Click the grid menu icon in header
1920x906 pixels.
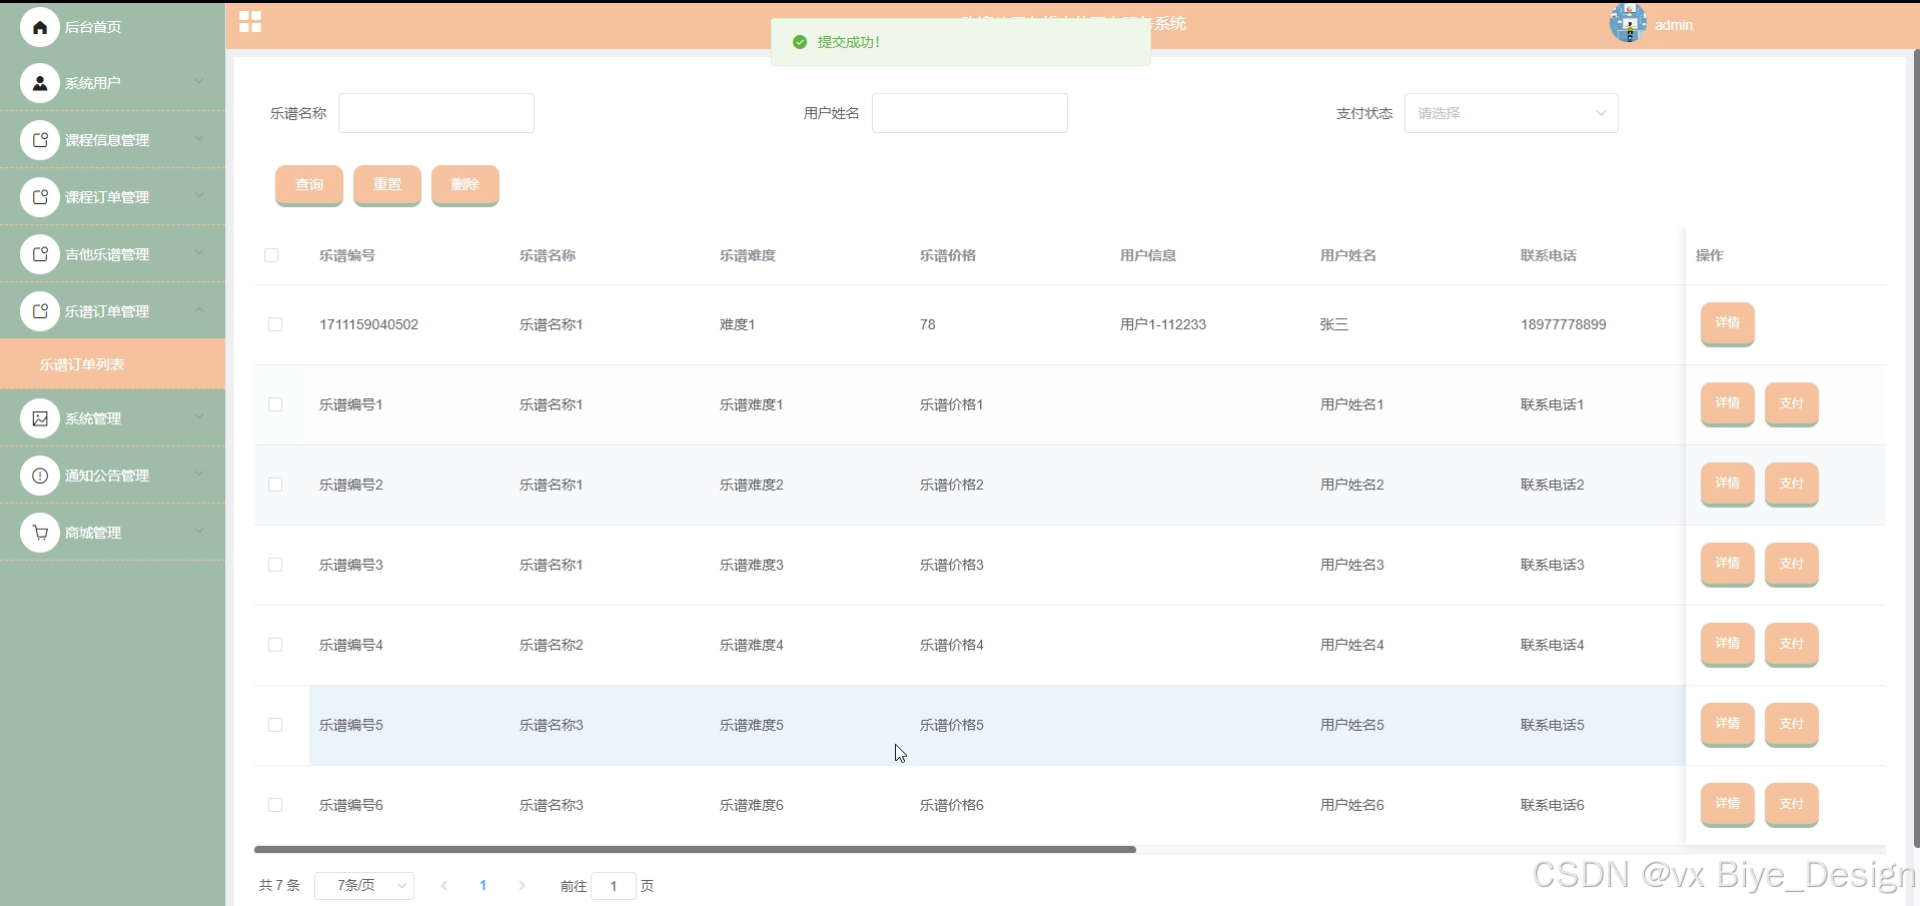(x=250, y=22)
